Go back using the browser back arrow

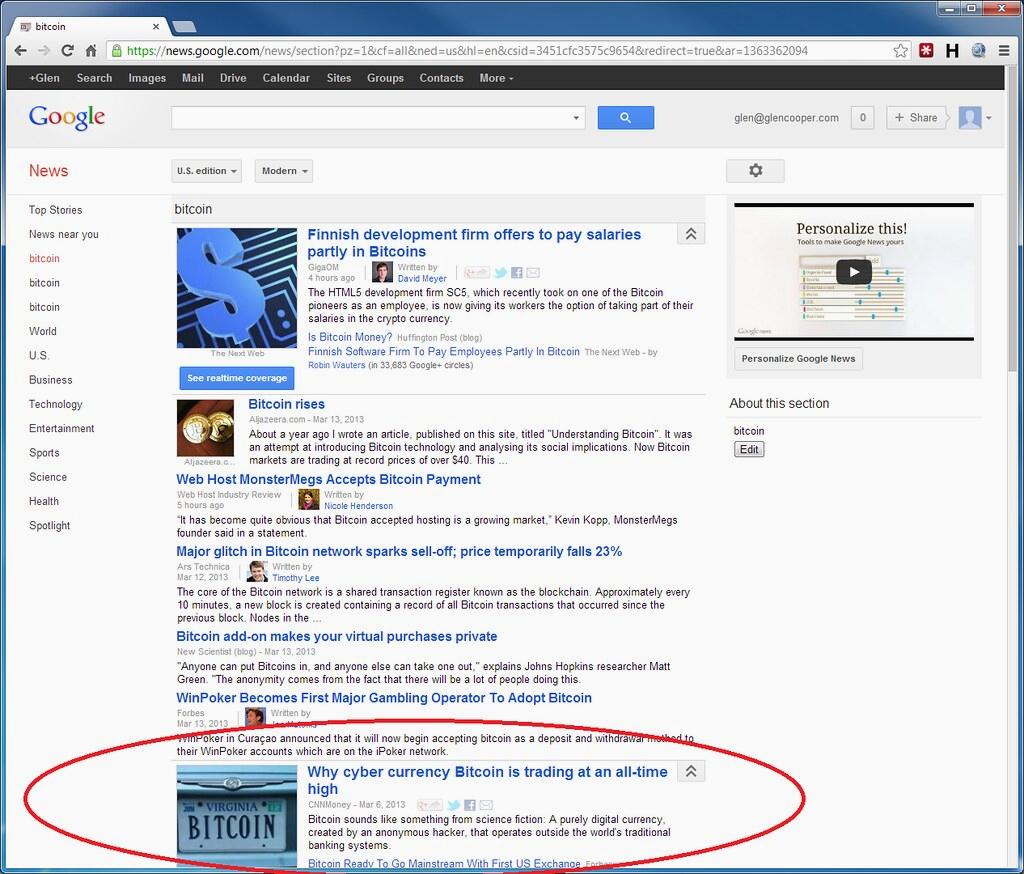pos(20,51)
